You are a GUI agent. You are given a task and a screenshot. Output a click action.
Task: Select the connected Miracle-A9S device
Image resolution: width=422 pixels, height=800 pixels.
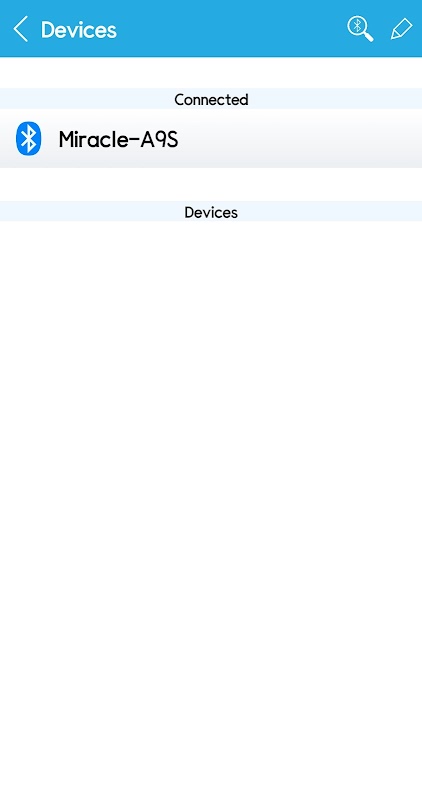(211, 138)
